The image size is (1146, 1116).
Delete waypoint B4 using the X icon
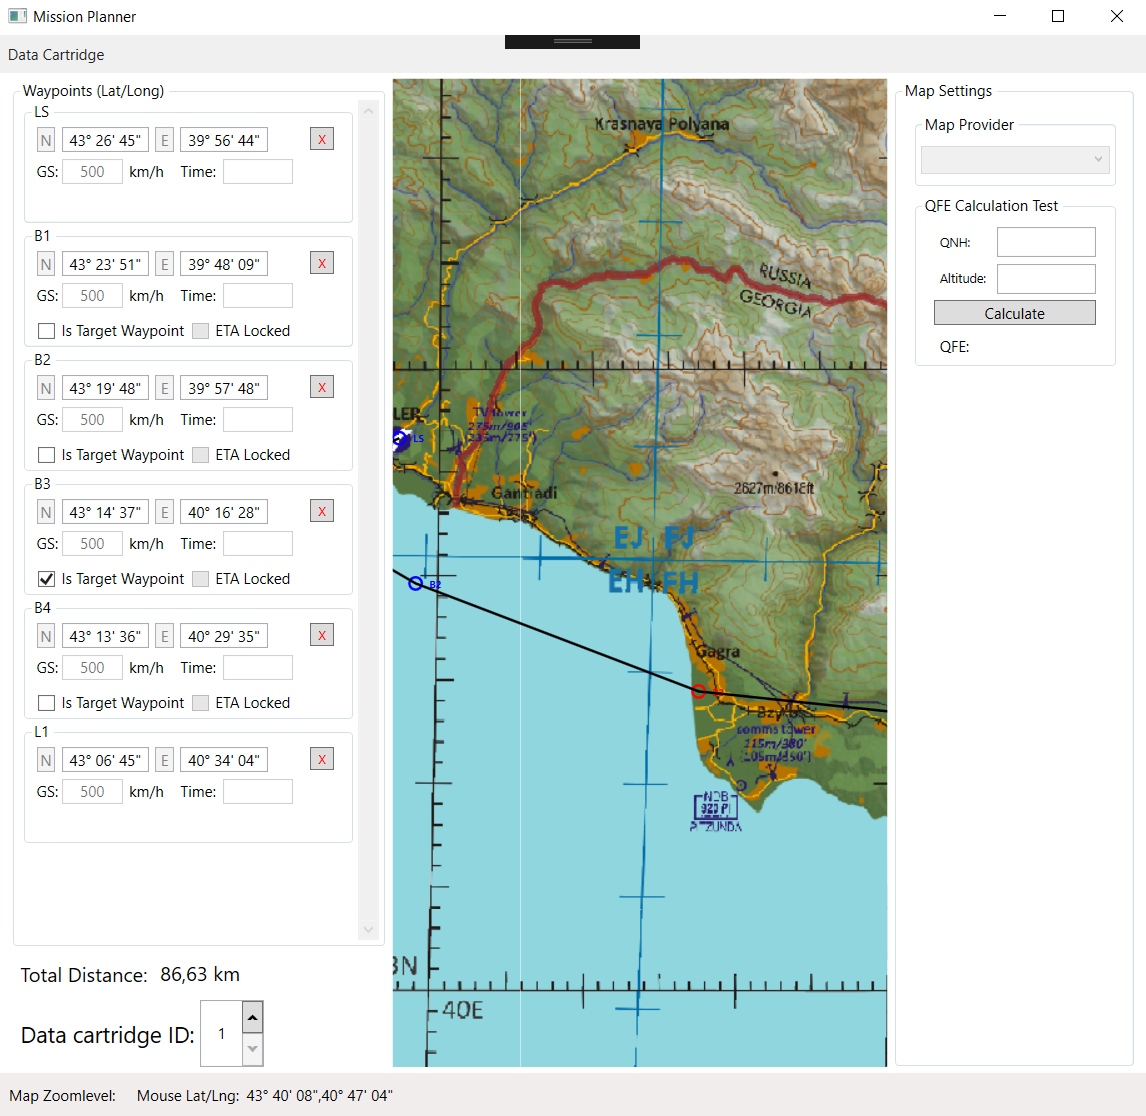(x=322, y=635)
